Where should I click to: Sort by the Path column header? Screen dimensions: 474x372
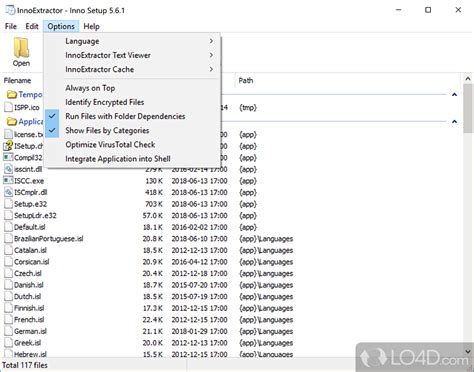(x=246, y=80)
